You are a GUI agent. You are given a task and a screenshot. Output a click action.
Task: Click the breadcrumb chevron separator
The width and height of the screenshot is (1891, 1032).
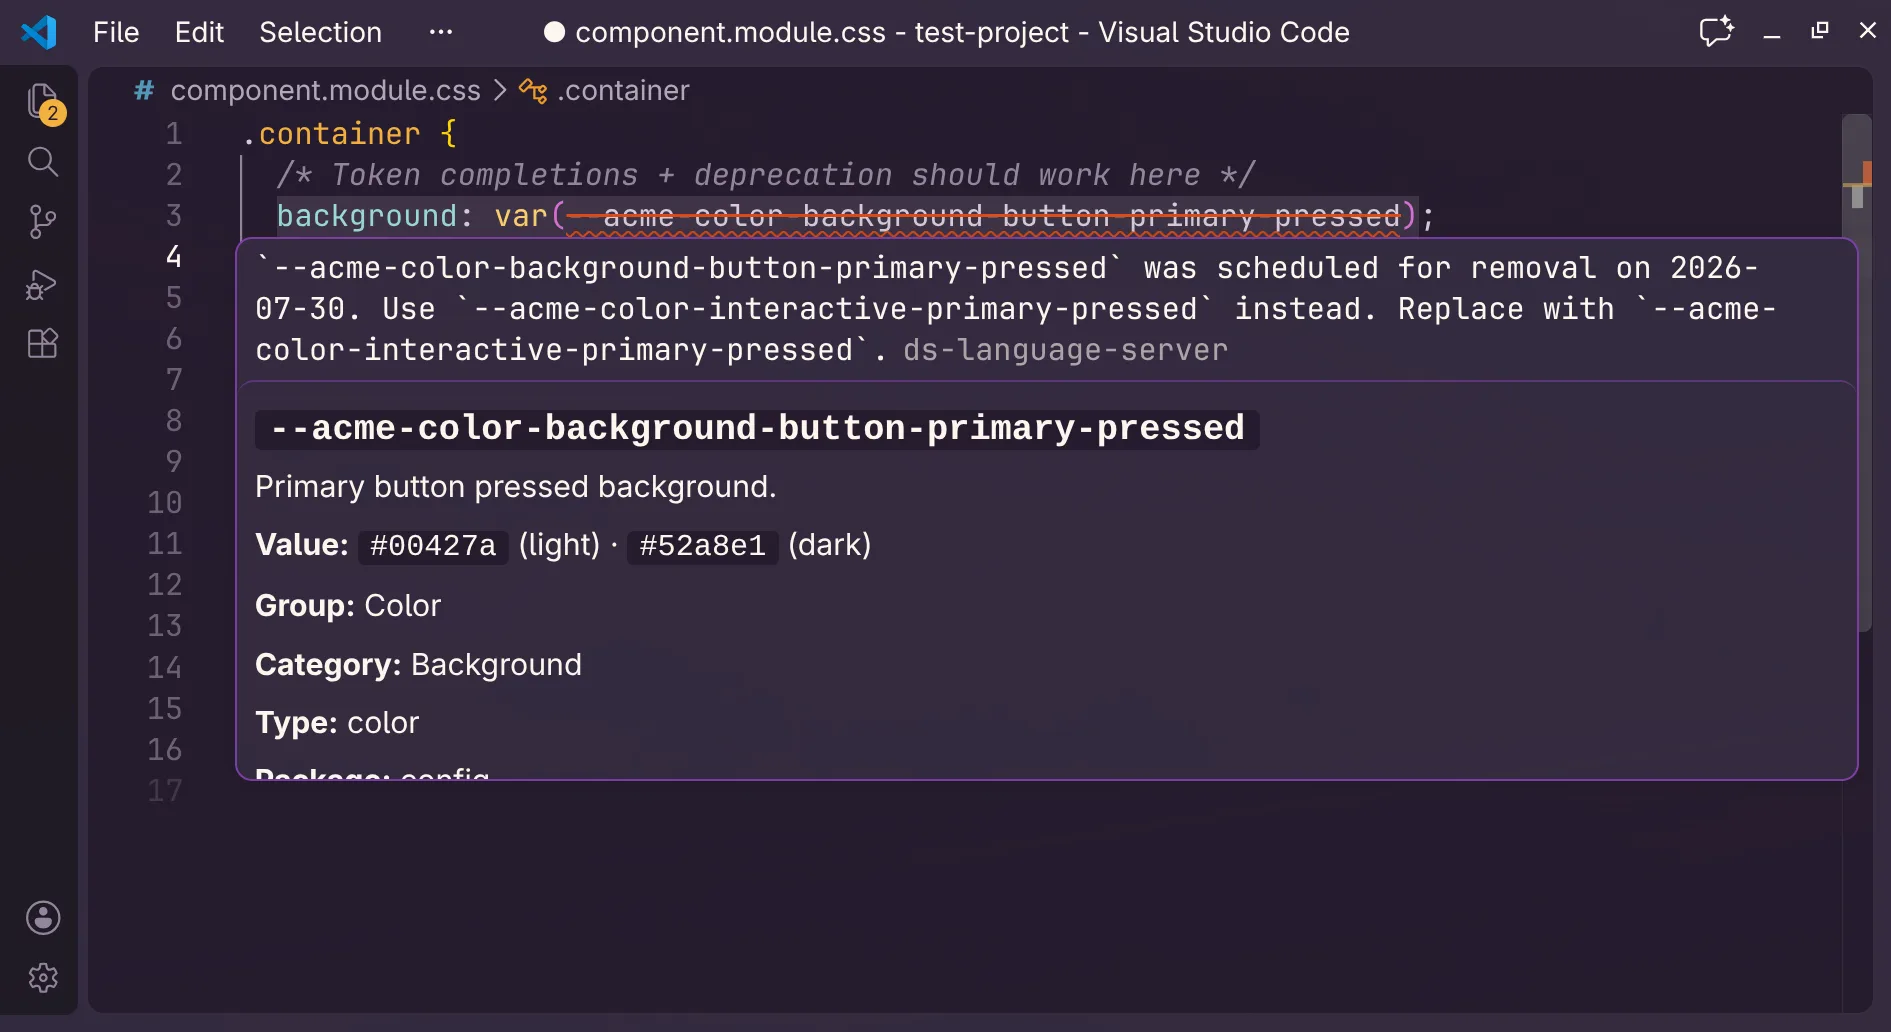(500, 91)
